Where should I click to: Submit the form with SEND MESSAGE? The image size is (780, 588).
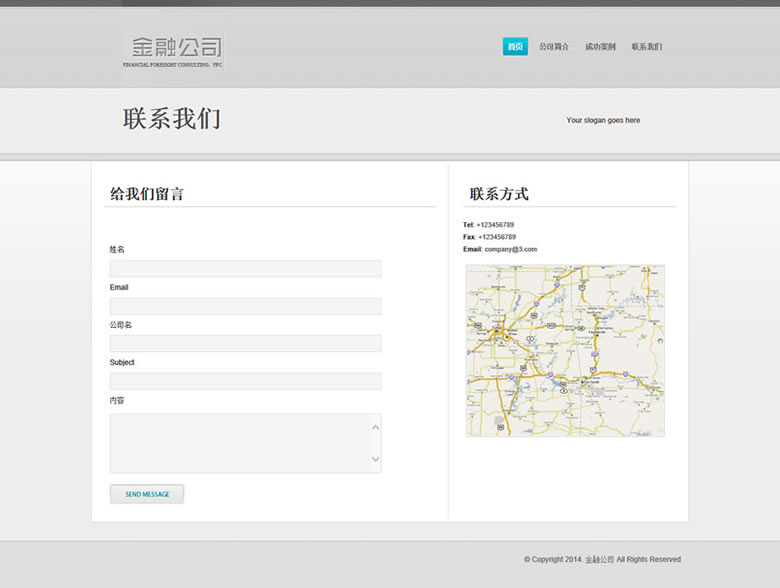coord(147,494)
